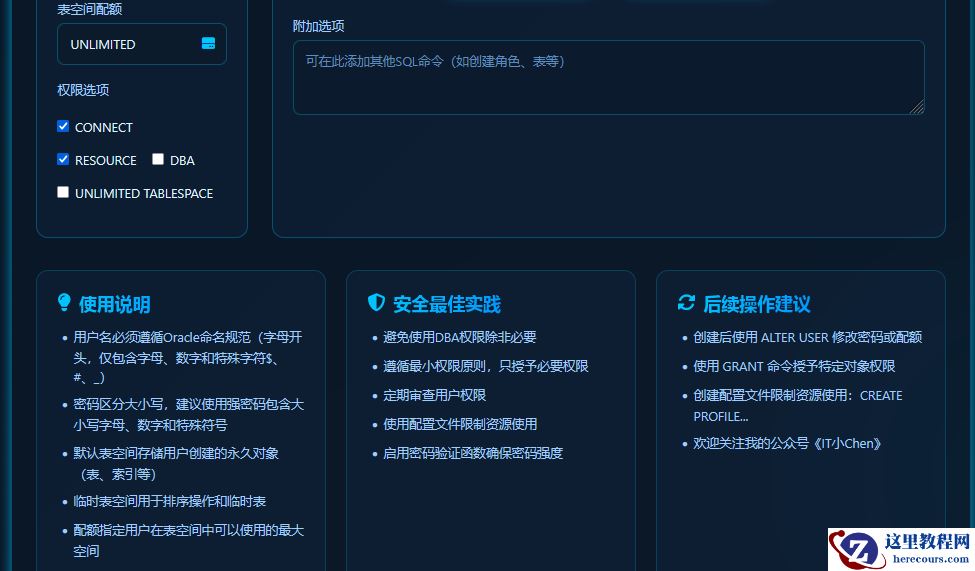The width and height of the screenshot is (975, 571).
Task: Click the RESOURCE label text
Action: [x=106, y=160]
